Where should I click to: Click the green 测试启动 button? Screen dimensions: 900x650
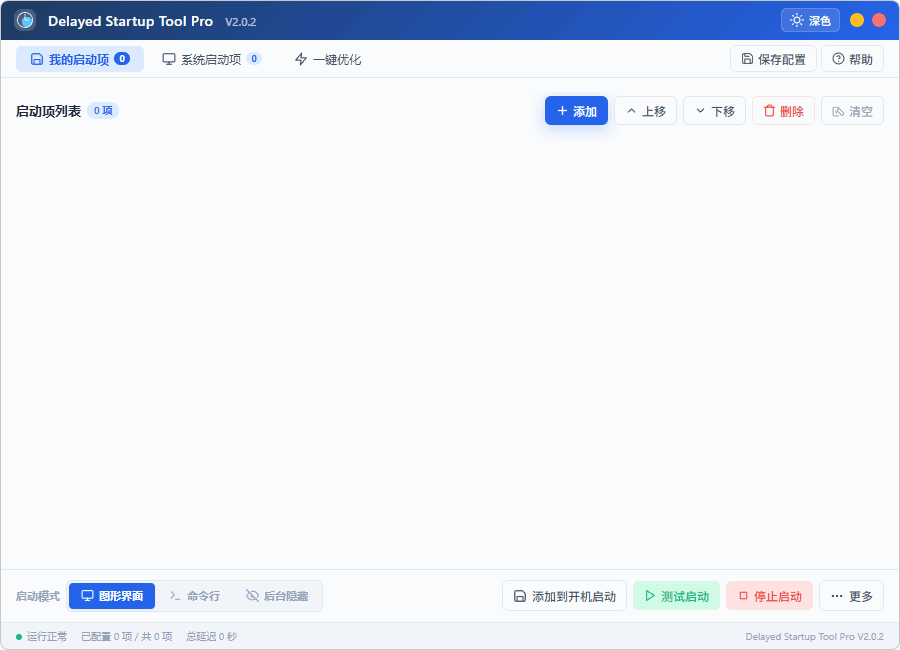tap(677, 596)
